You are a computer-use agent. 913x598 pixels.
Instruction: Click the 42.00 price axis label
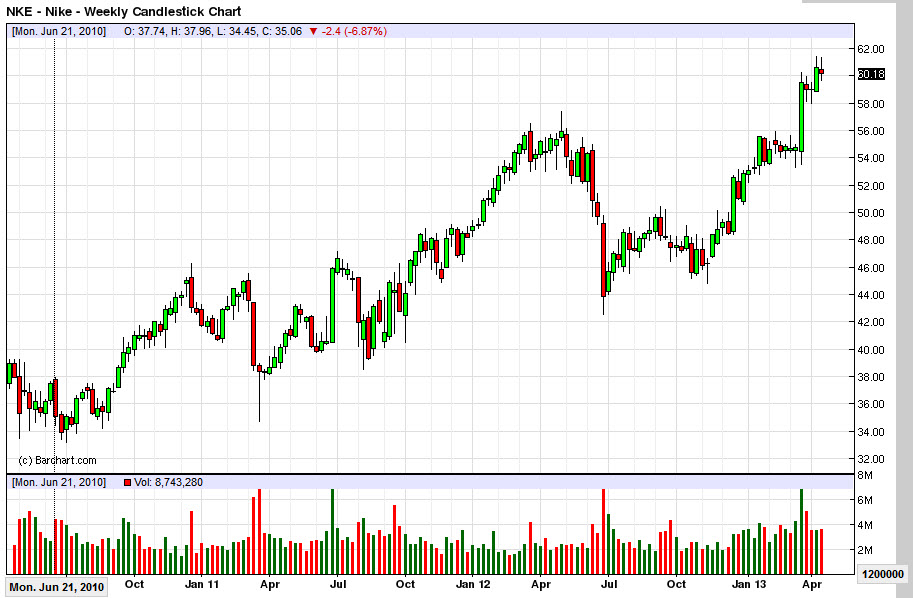pos(871,322)
